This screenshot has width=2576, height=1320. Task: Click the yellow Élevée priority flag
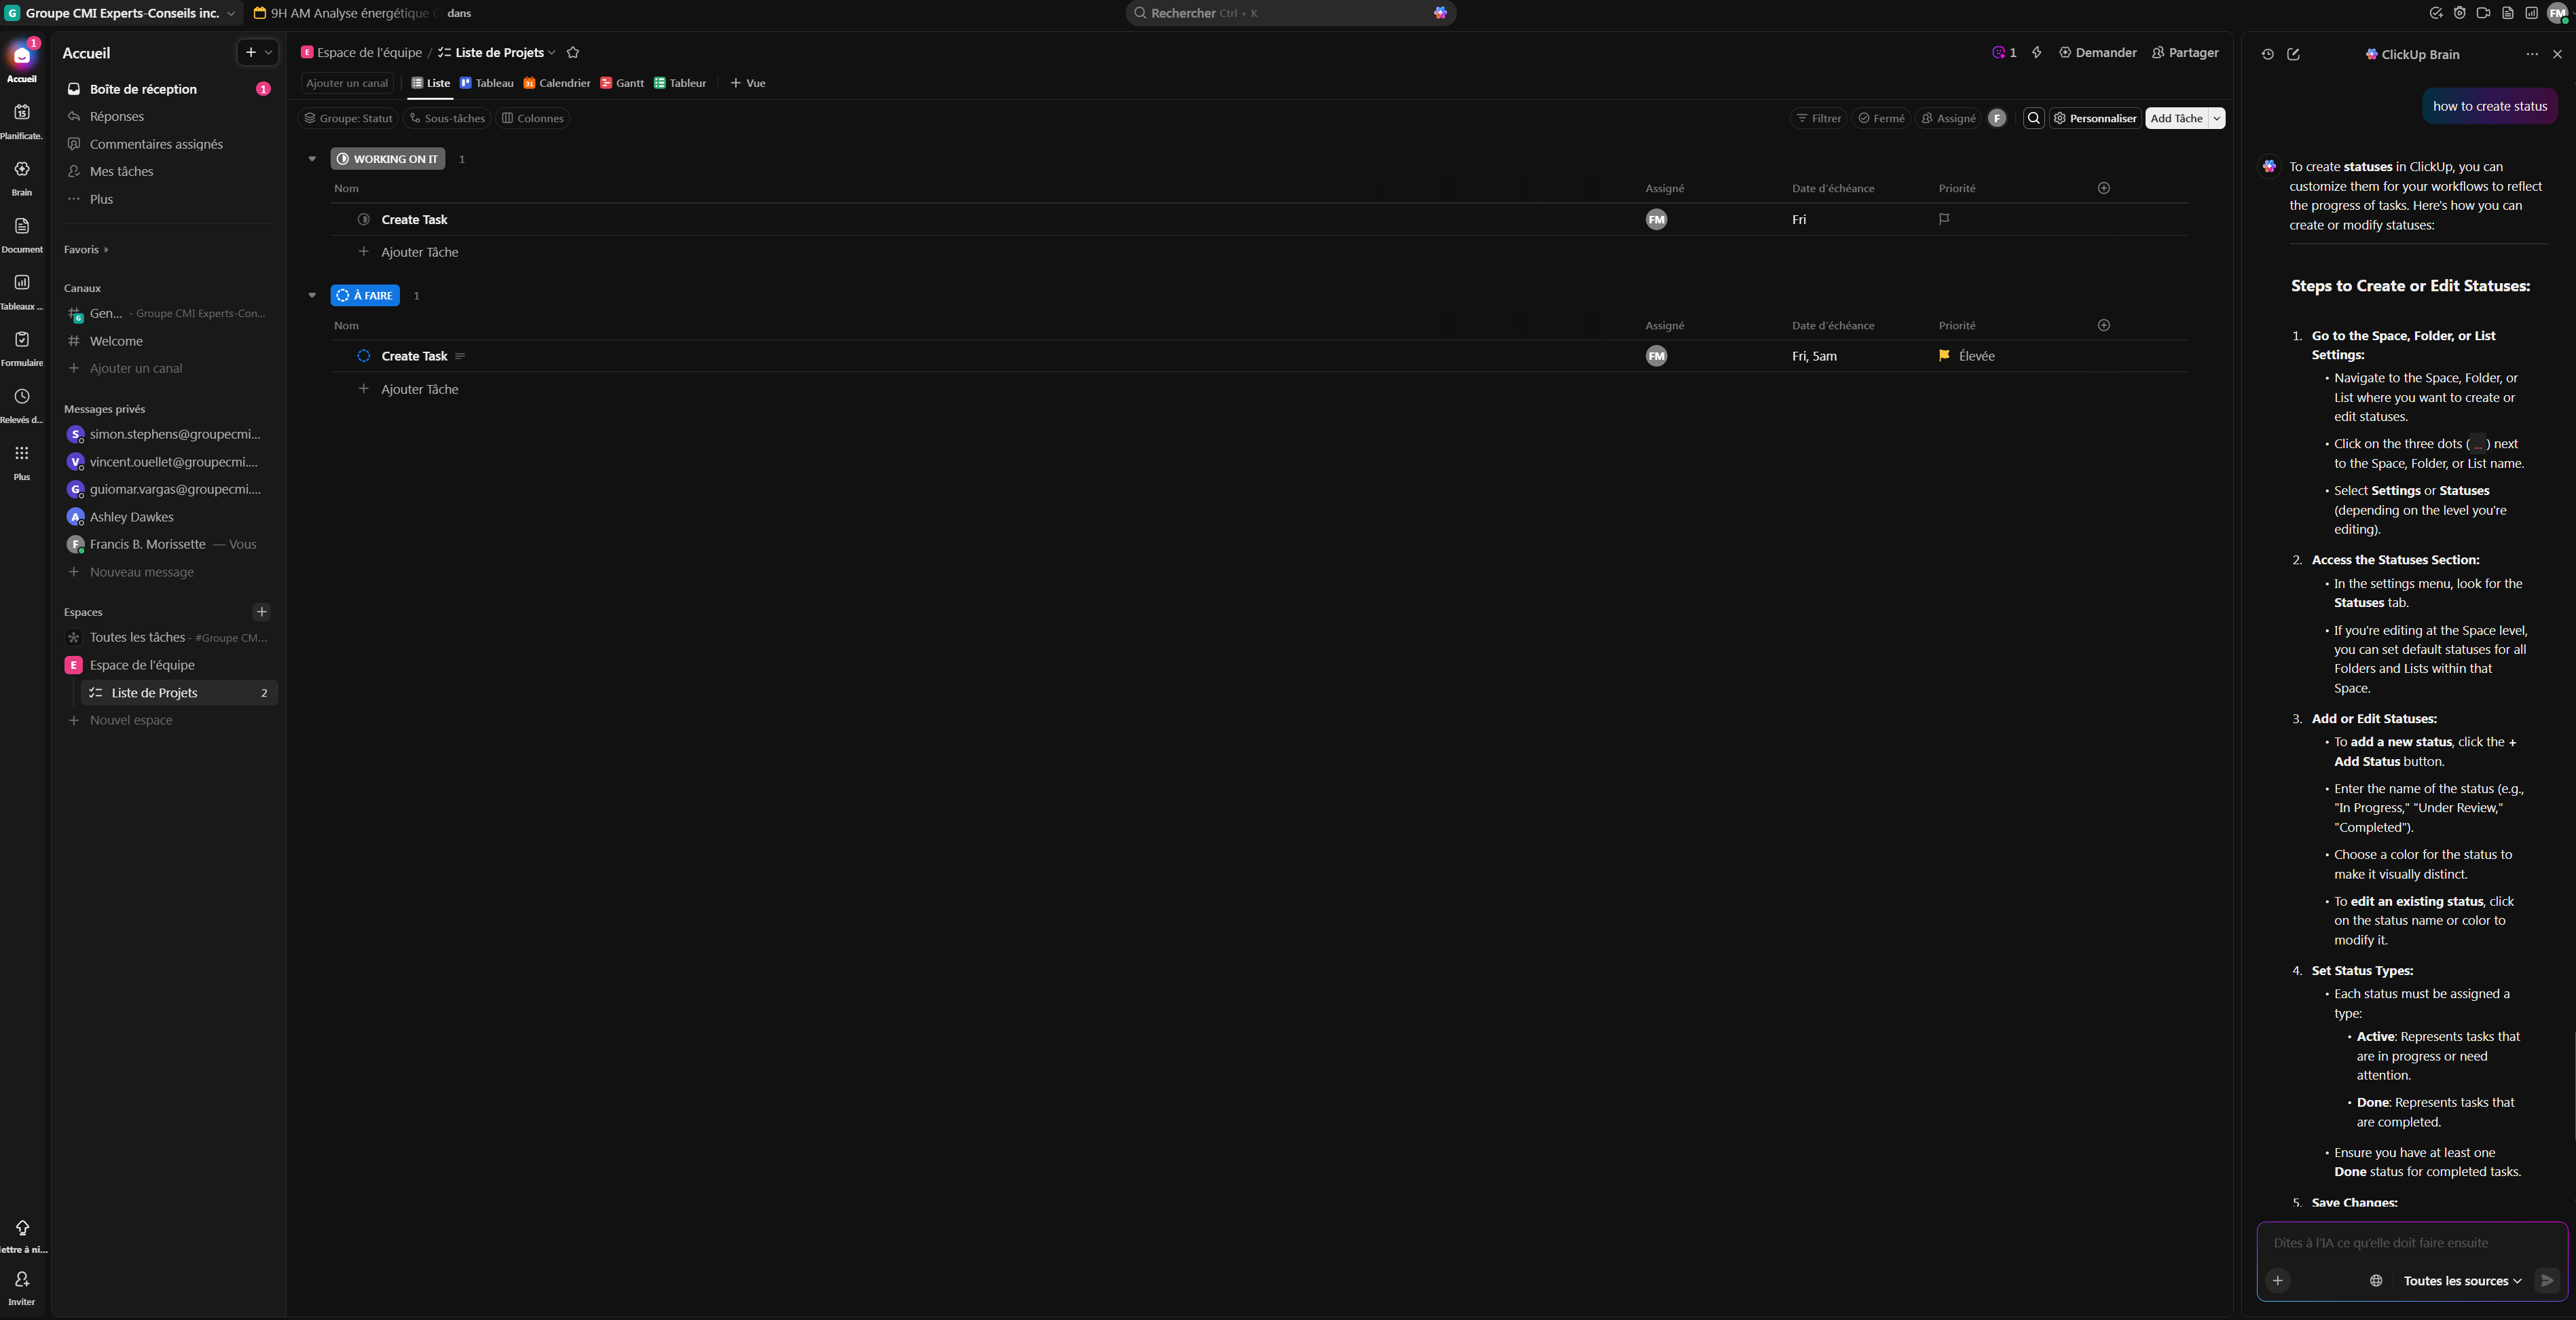pyautogui.click(x=1944, y=356)
